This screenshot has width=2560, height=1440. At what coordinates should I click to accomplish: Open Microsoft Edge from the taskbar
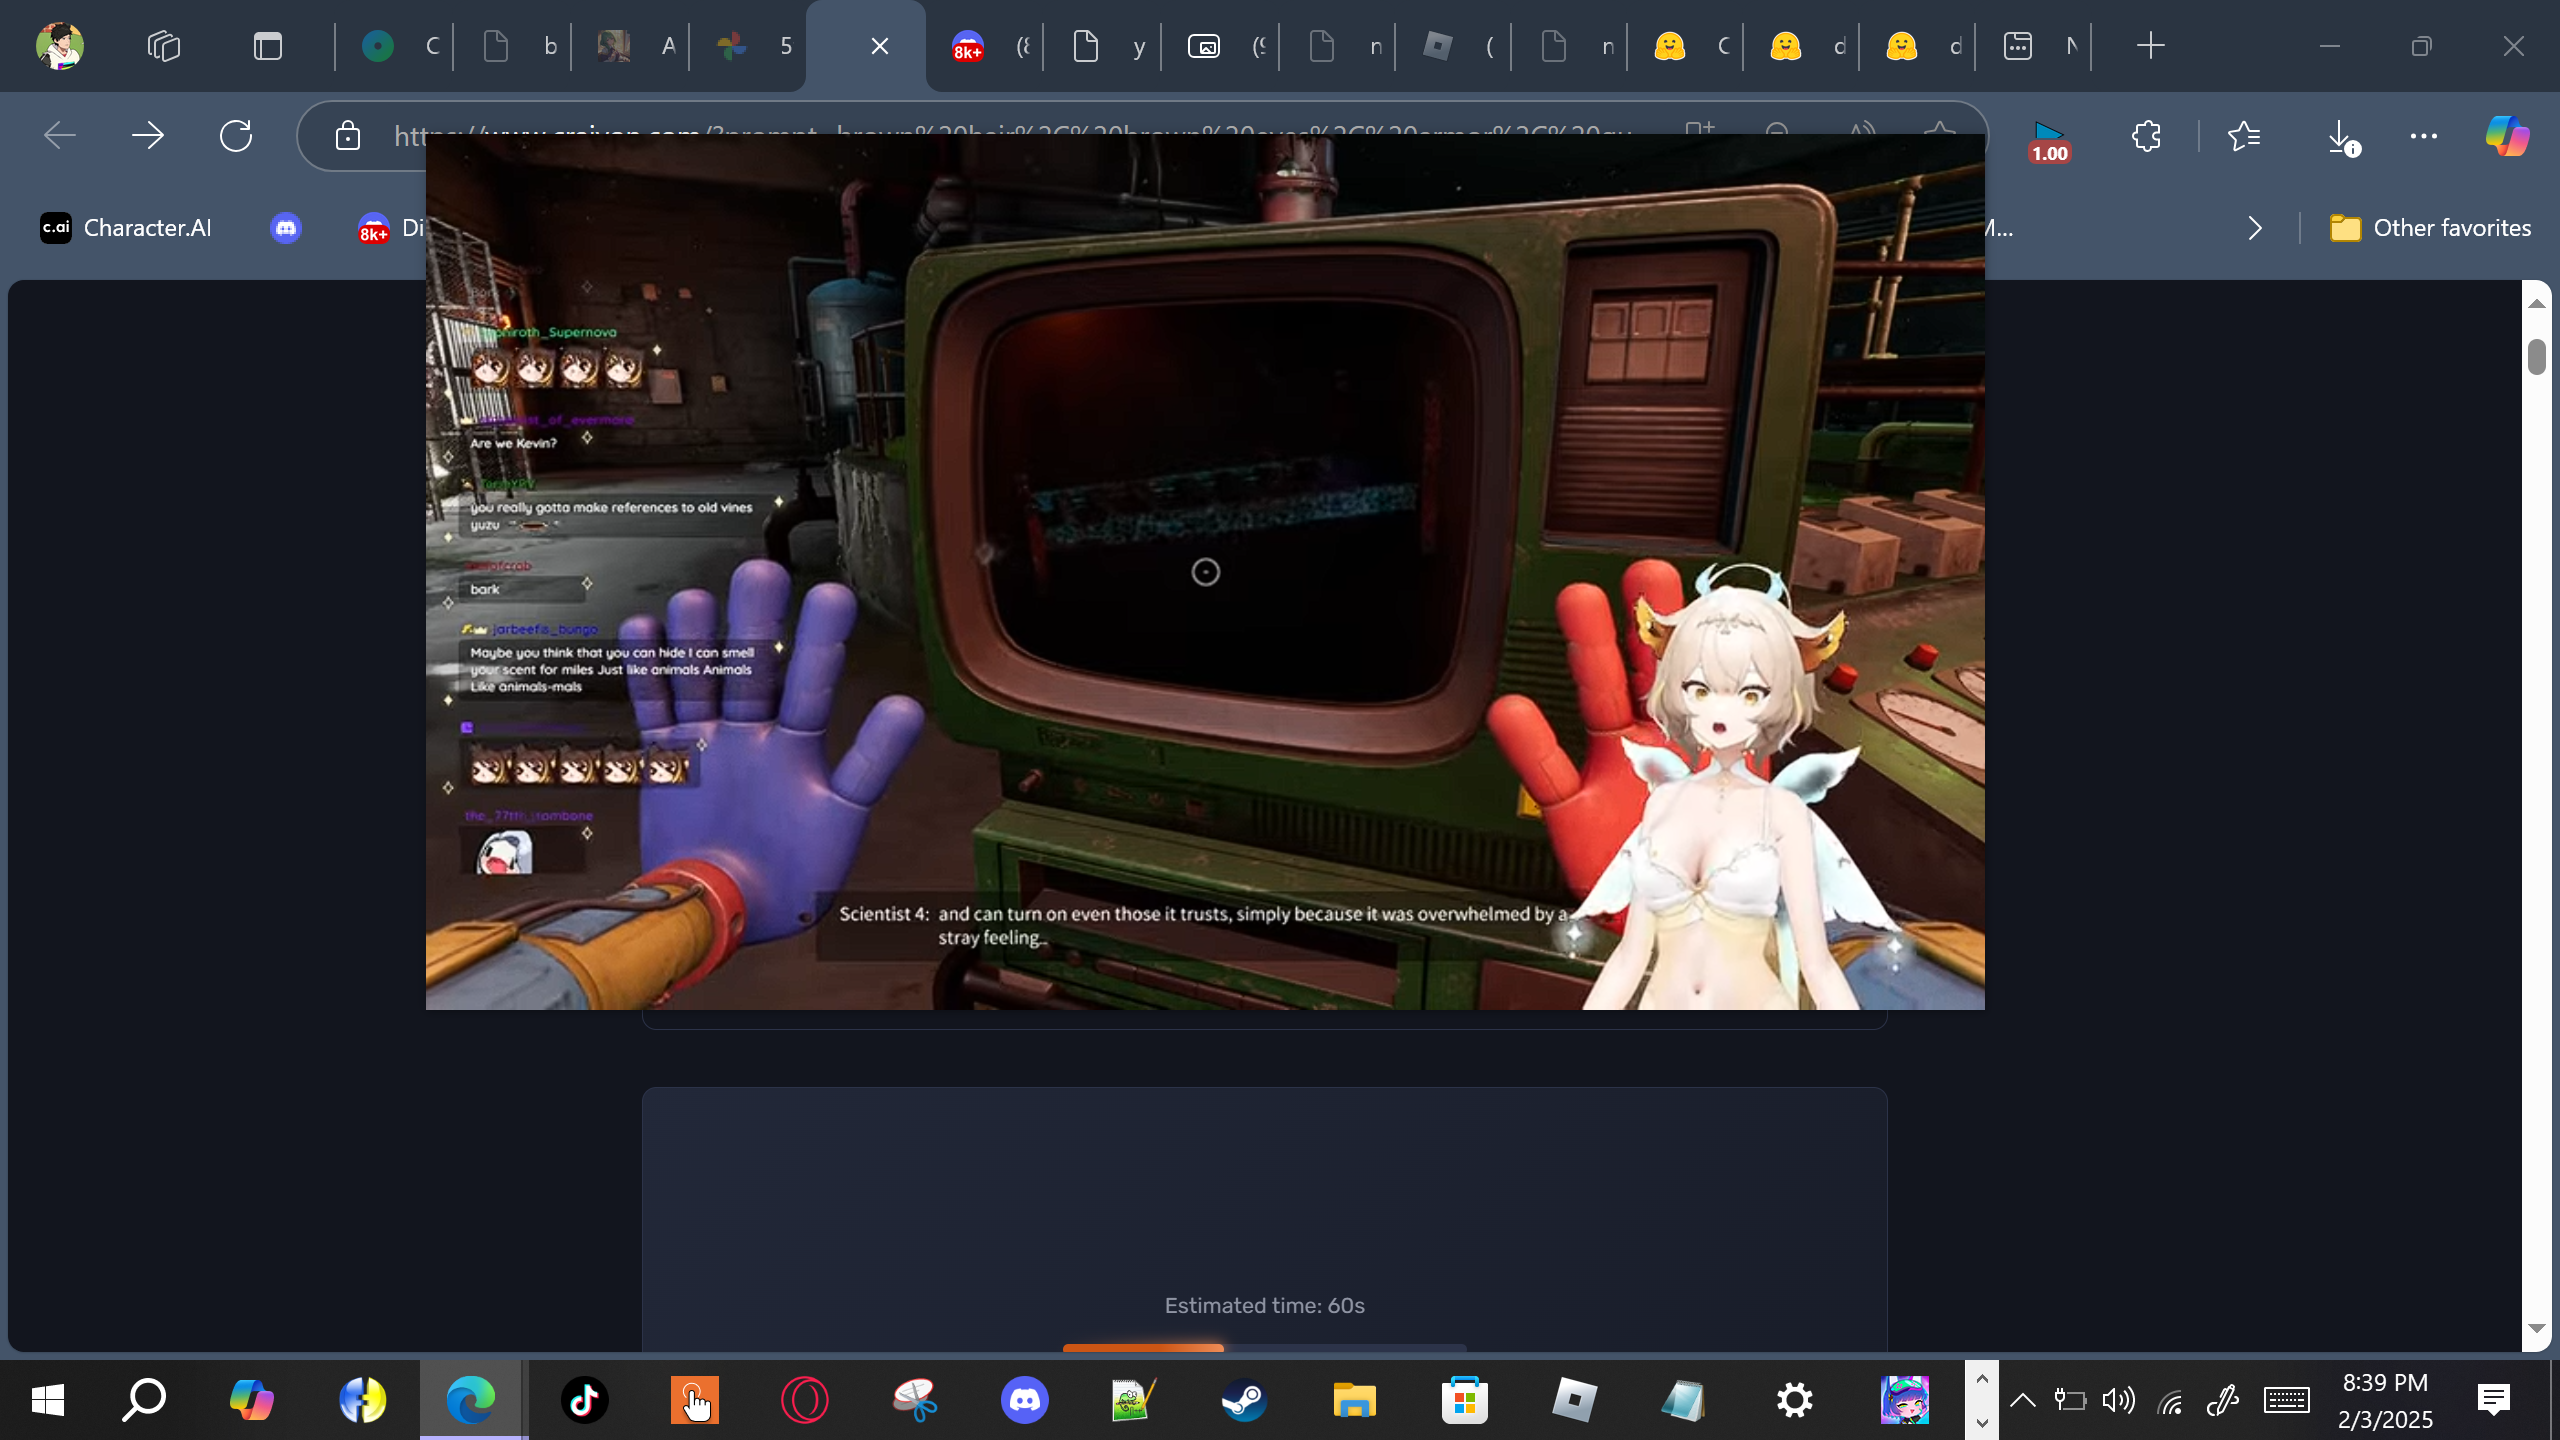point(471,1400)
